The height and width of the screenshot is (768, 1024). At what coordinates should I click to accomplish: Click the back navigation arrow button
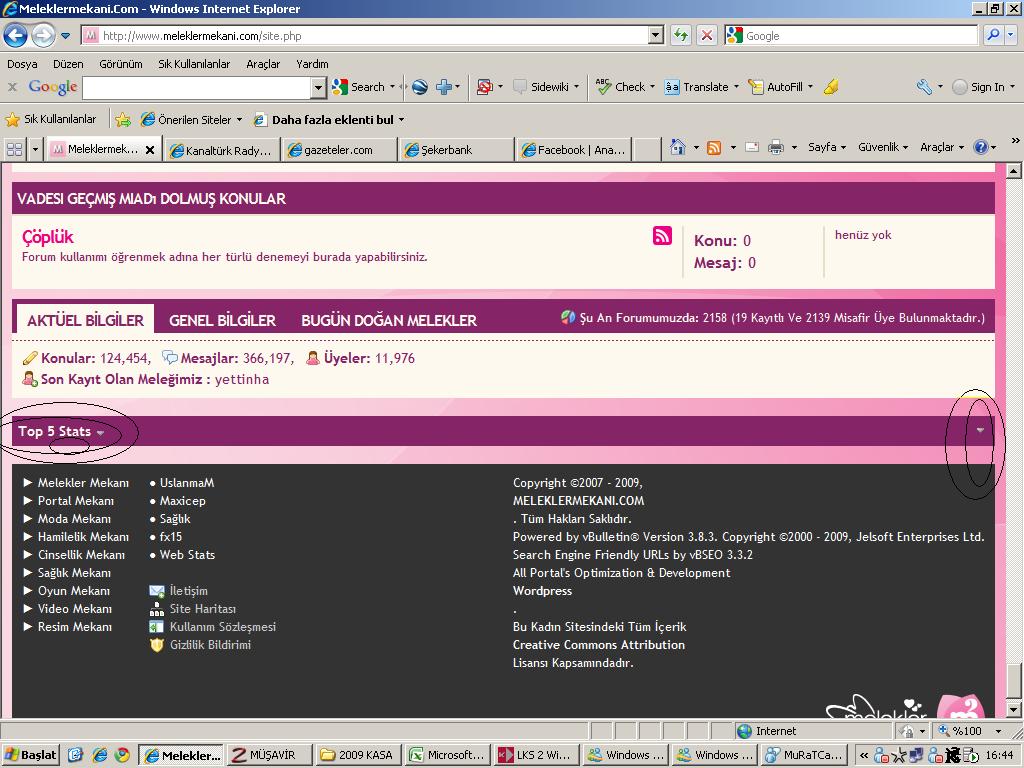pos(15,36)
